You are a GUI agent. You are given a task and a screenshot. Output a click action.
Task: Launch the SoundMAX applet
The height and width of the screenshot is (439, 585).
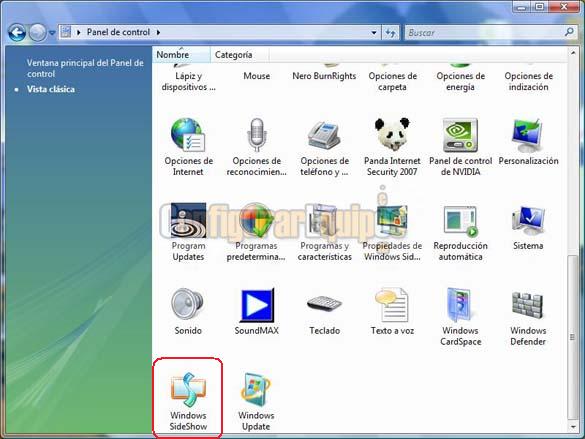(x=257, y=305)
